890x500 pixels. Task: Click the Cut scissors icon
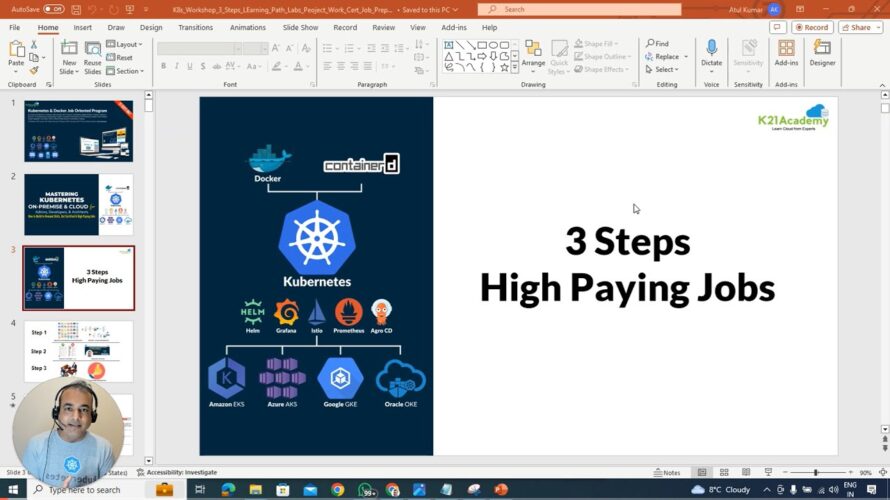pos(34,44)
